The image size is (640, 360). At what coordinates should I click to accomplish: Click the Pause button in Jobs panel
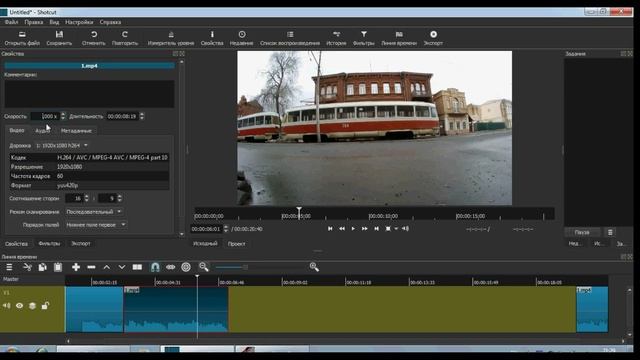coord(582,232)
